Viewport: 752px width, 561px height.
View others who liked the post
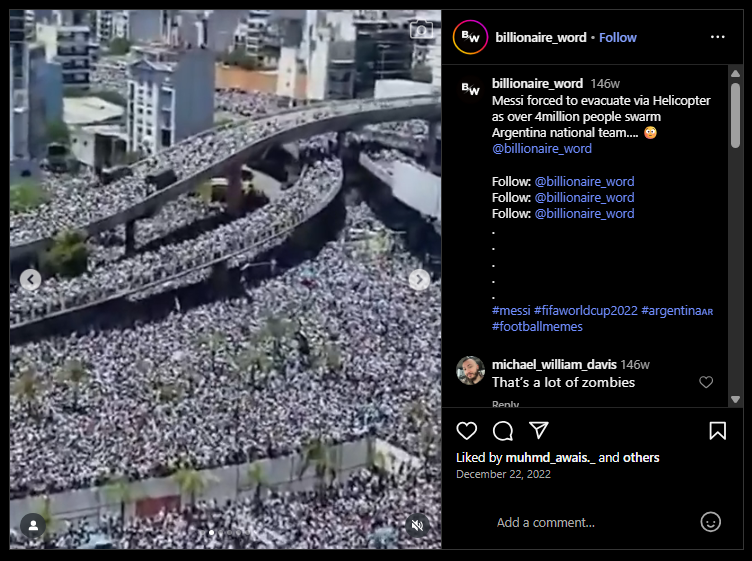click(641, 457)
